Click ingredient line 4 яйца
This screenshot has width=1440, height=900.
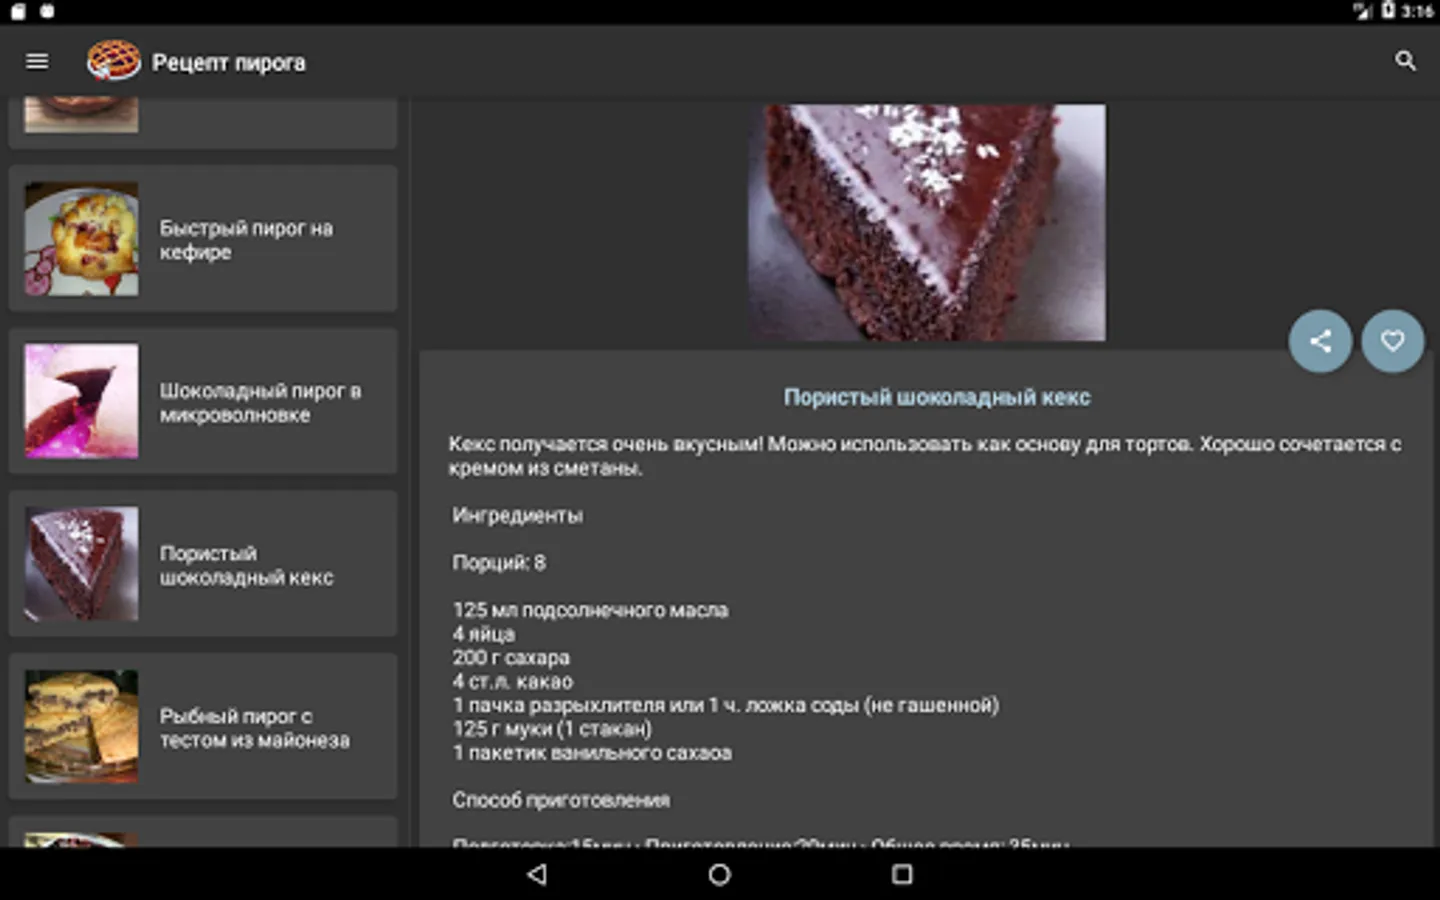tap(483, 634)
